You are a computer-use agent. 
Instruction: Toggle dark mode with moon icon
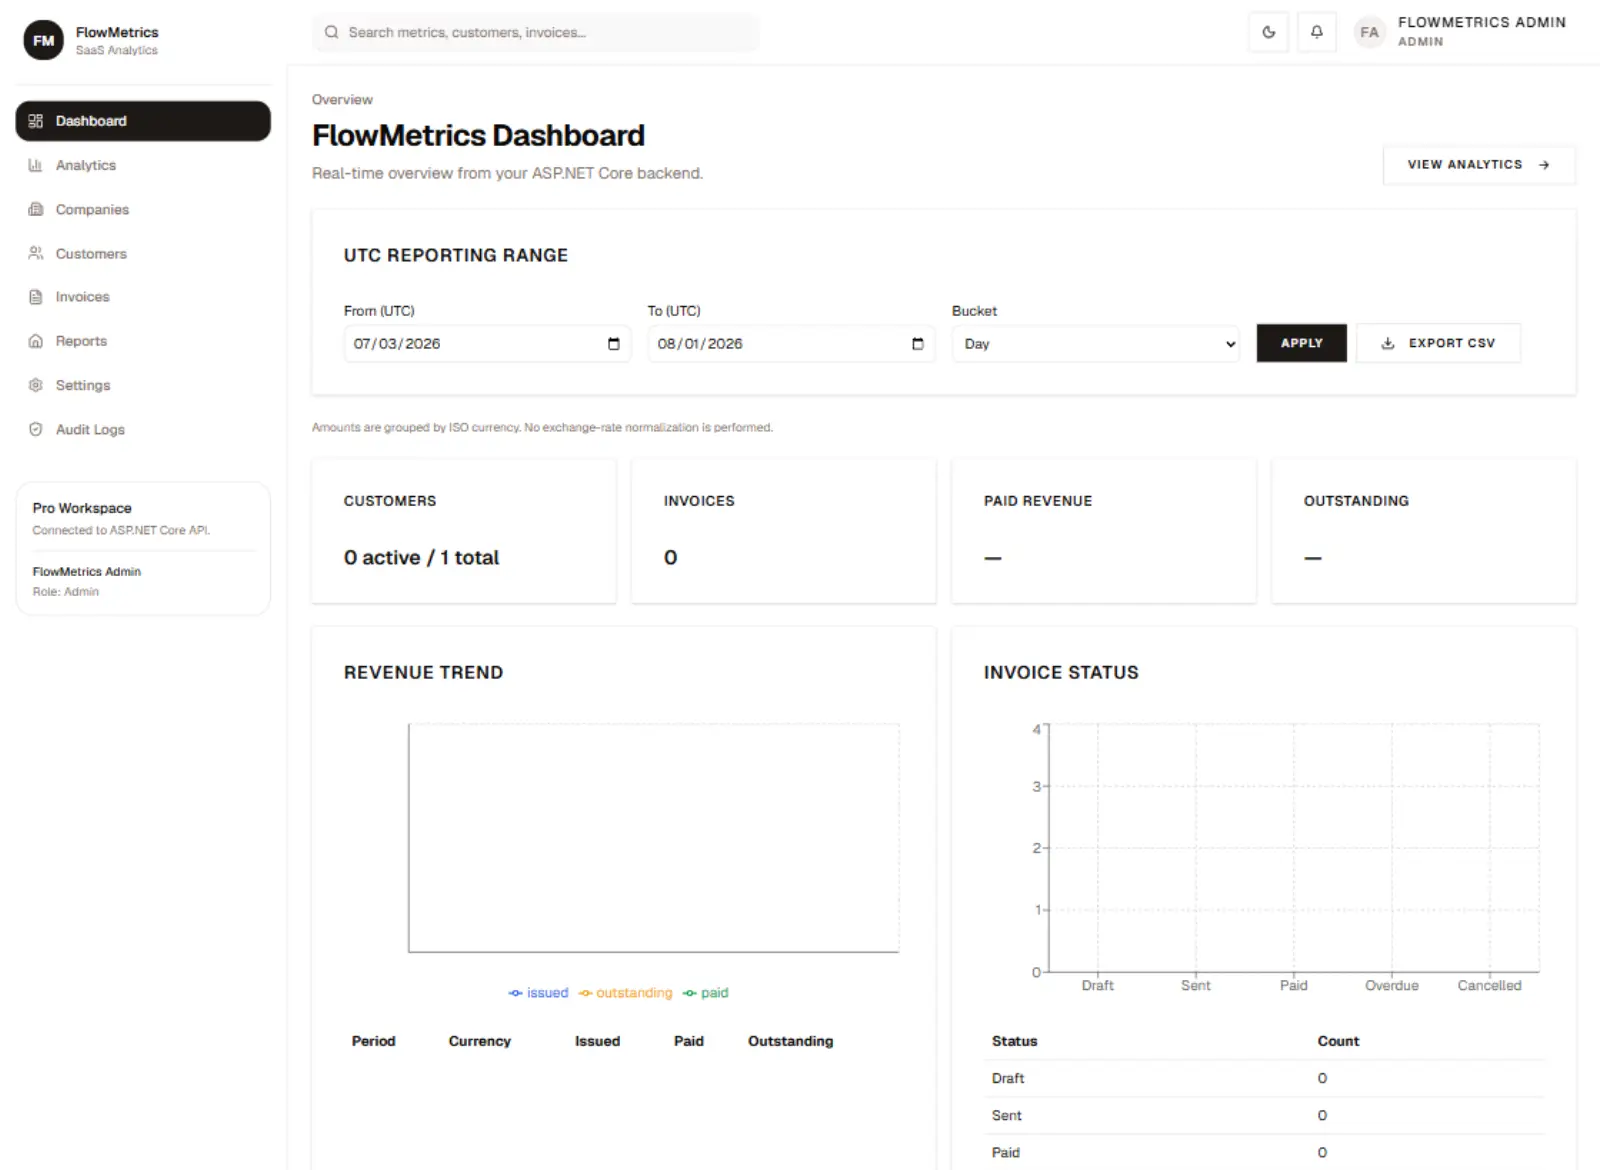[1269, 32]
